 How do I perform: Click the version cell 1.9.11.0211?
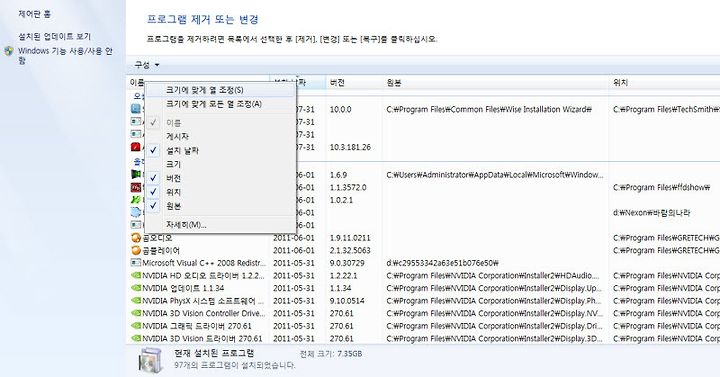(350, 238)
